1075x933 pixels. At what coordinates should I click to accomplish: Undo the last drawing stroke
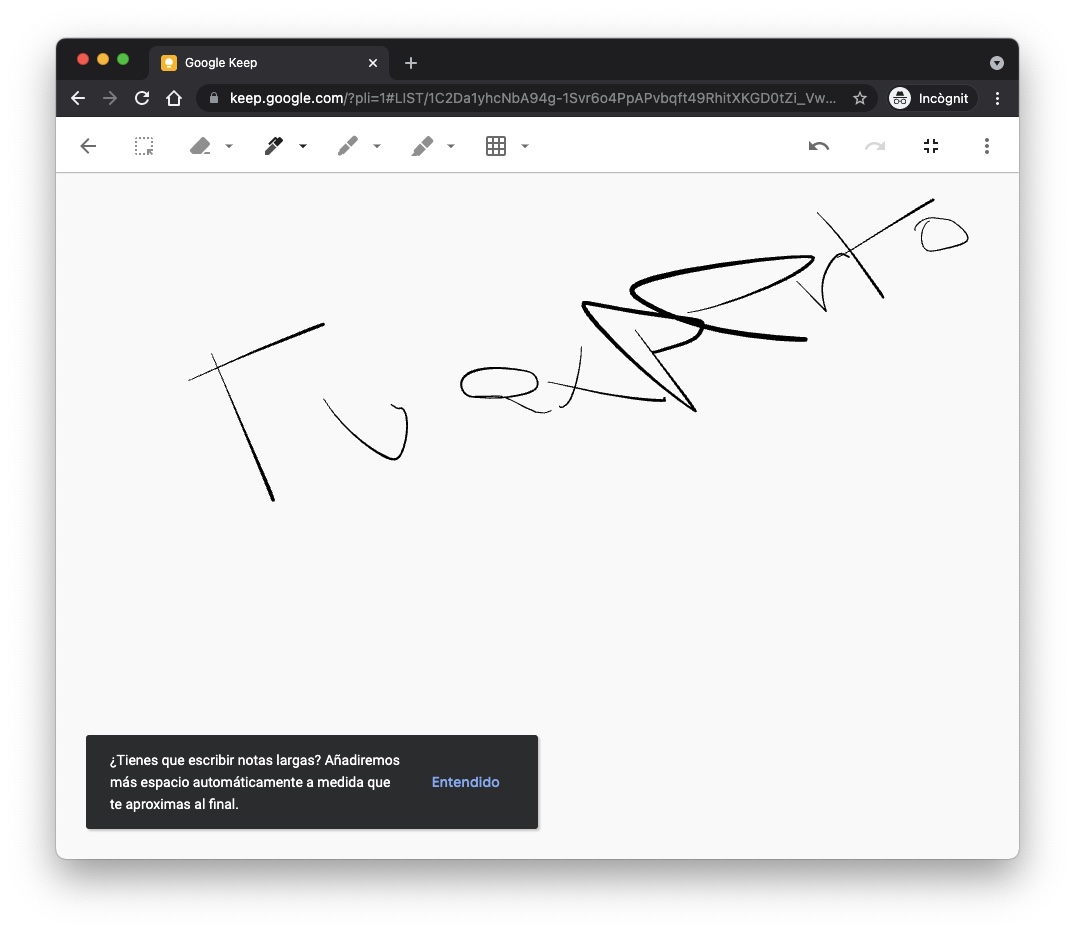pyautogui.click(x=819, y=146)
